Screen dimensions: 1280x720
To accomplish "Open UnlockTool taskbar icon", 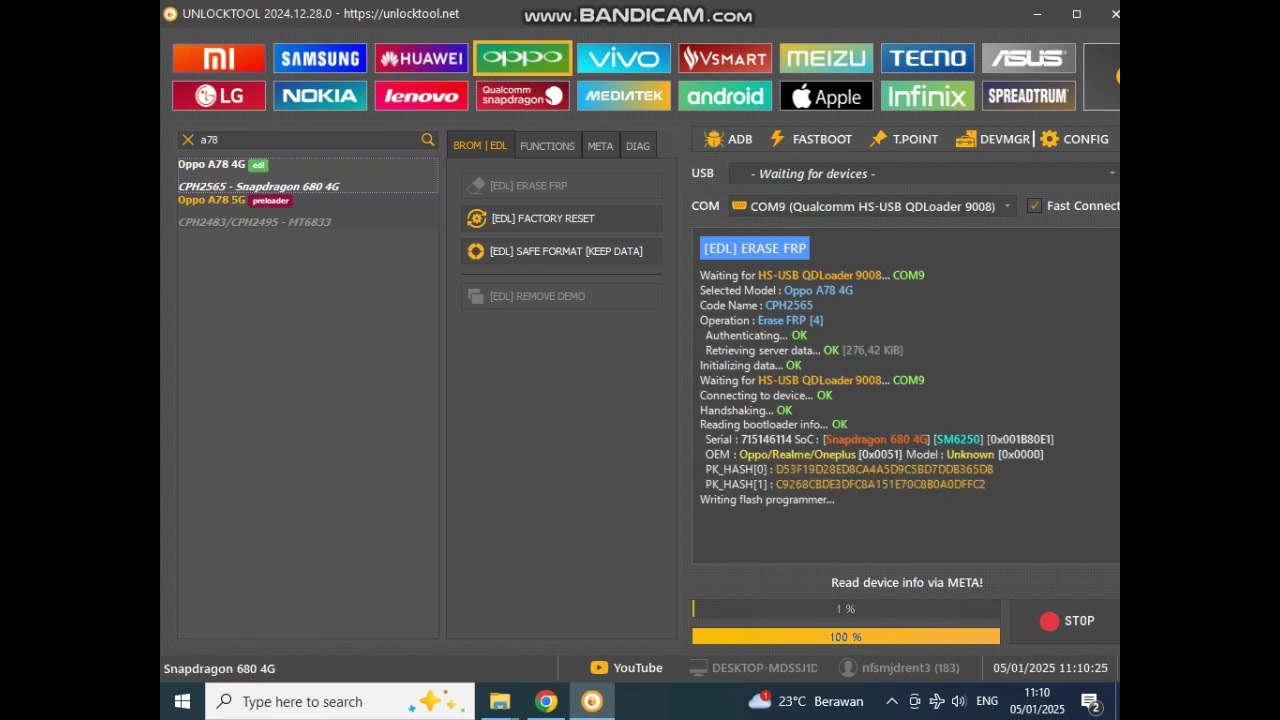I will [592, 702].
